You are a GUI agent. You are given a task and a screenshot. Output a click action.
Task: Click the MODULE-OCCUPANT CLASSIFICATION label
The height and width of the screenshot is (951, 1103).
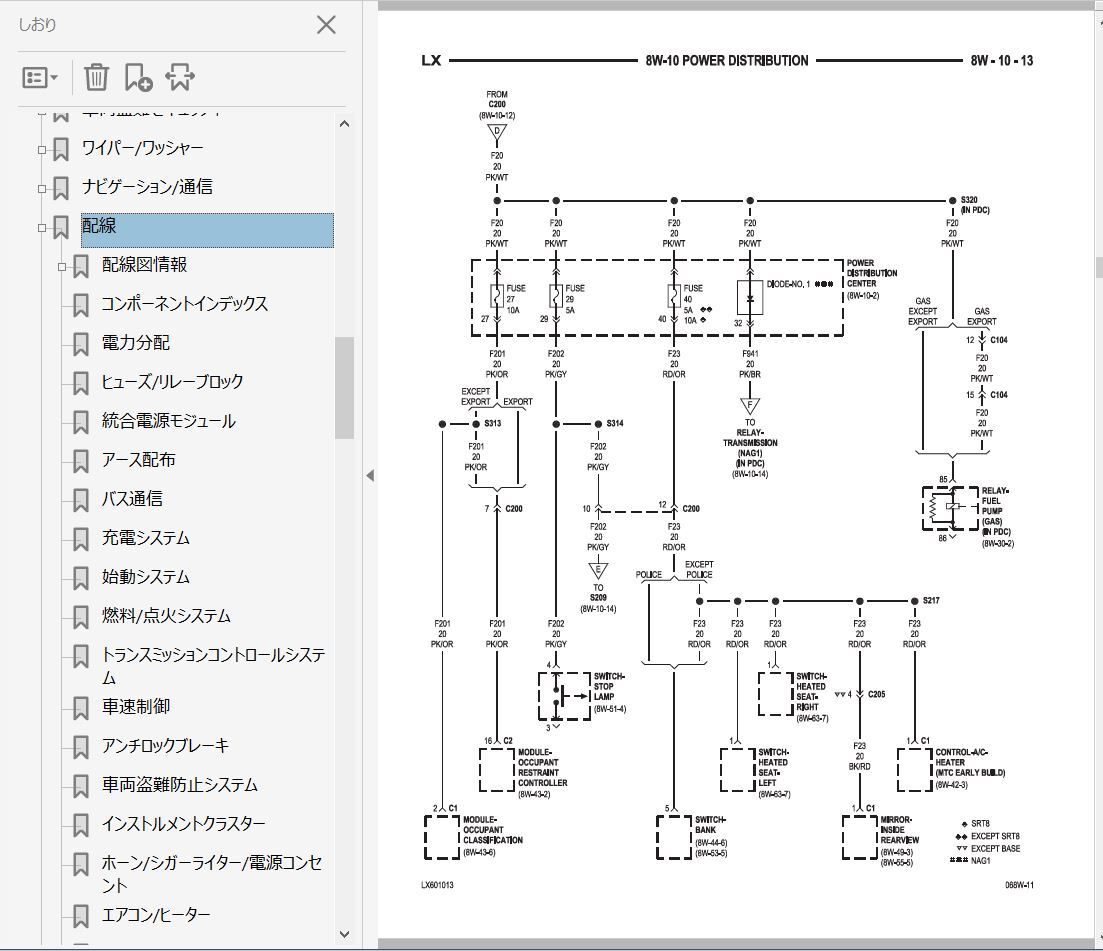click(492, 830)
